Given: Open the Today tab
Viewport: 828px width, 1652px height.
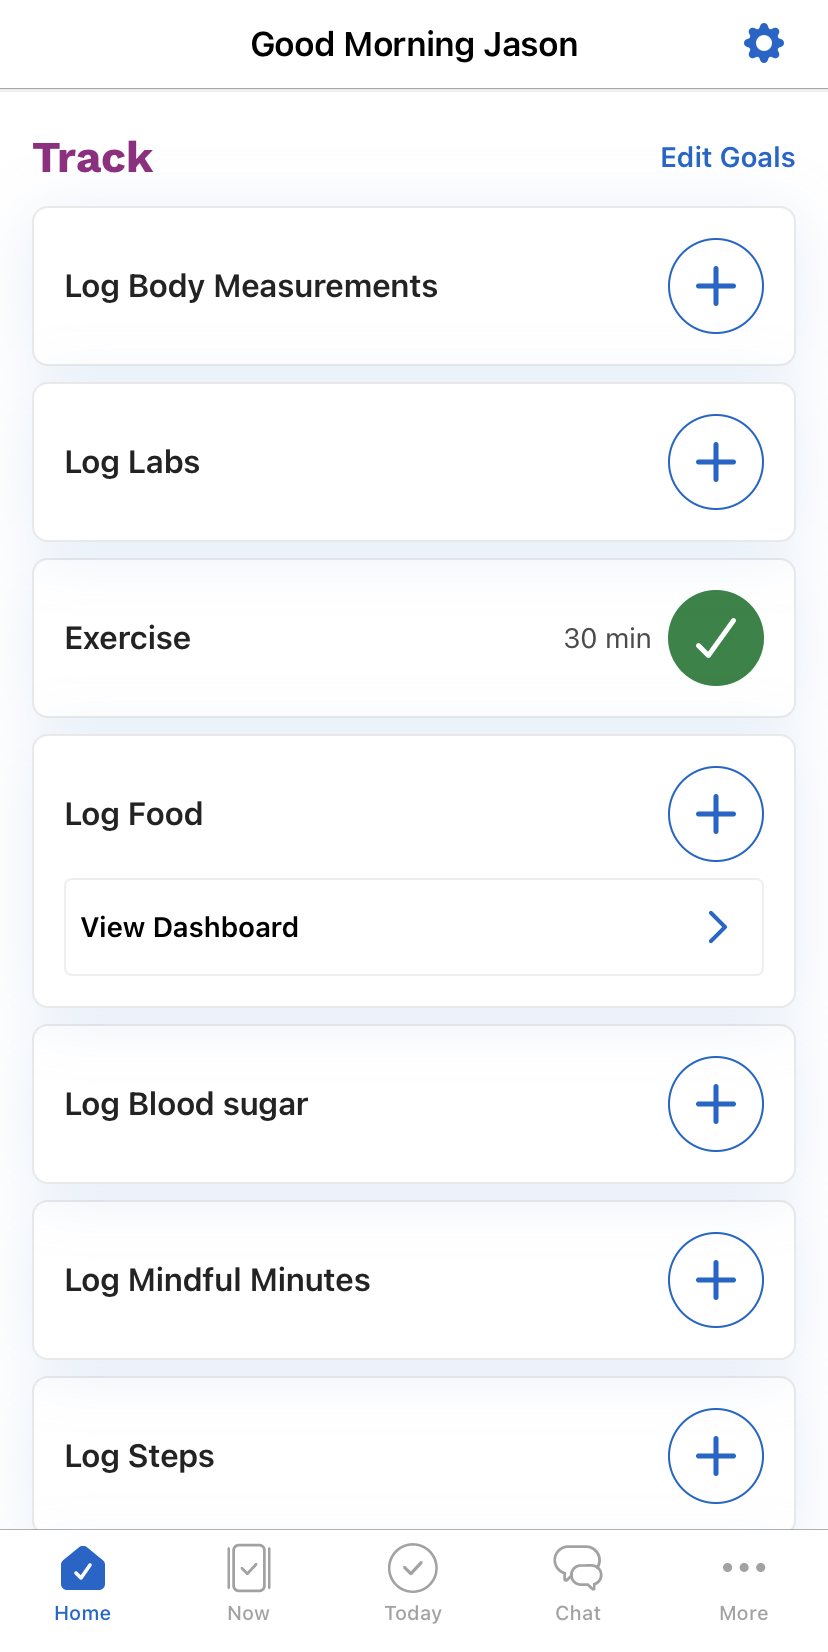Looking at the screenshot, I should click(413, 1582).
